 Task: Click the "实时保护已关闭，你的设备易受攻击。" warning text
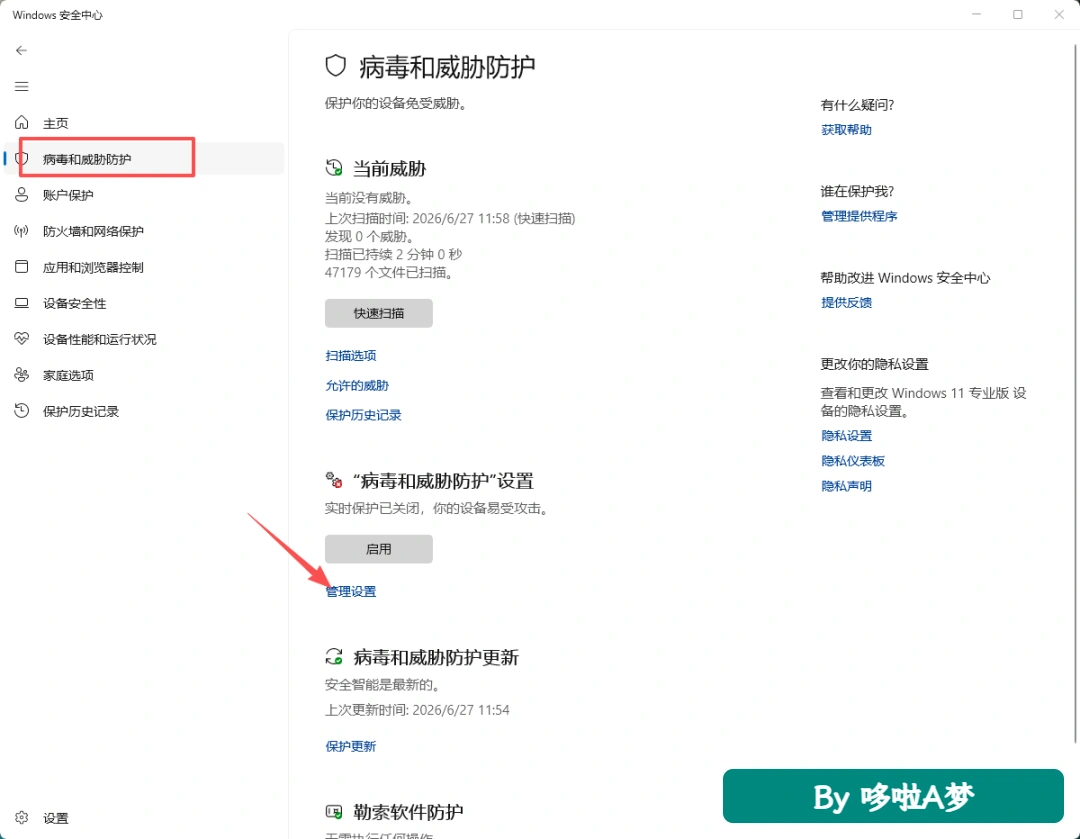pos(437,508)
